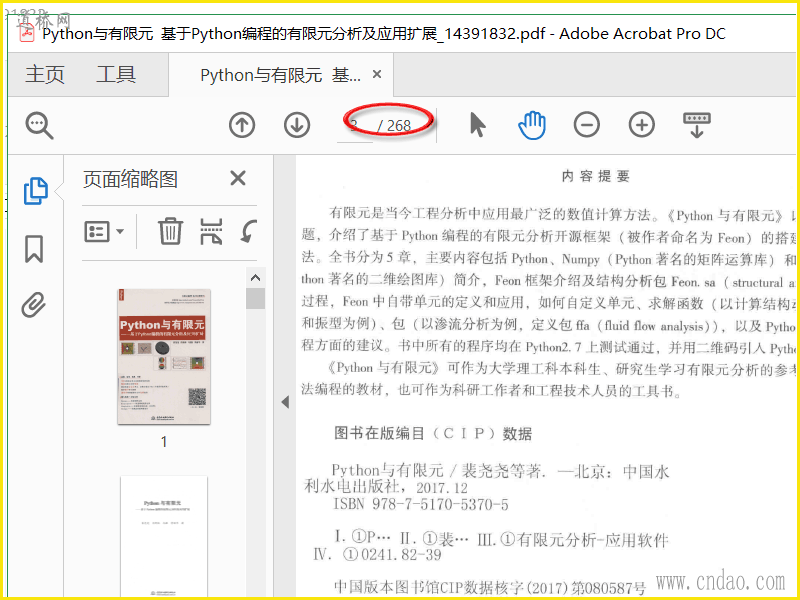Click the thumbnail panel scrollbar handle
Image resolution: width=800 pixels, height=600 pixels.
(x=255, y=298)
